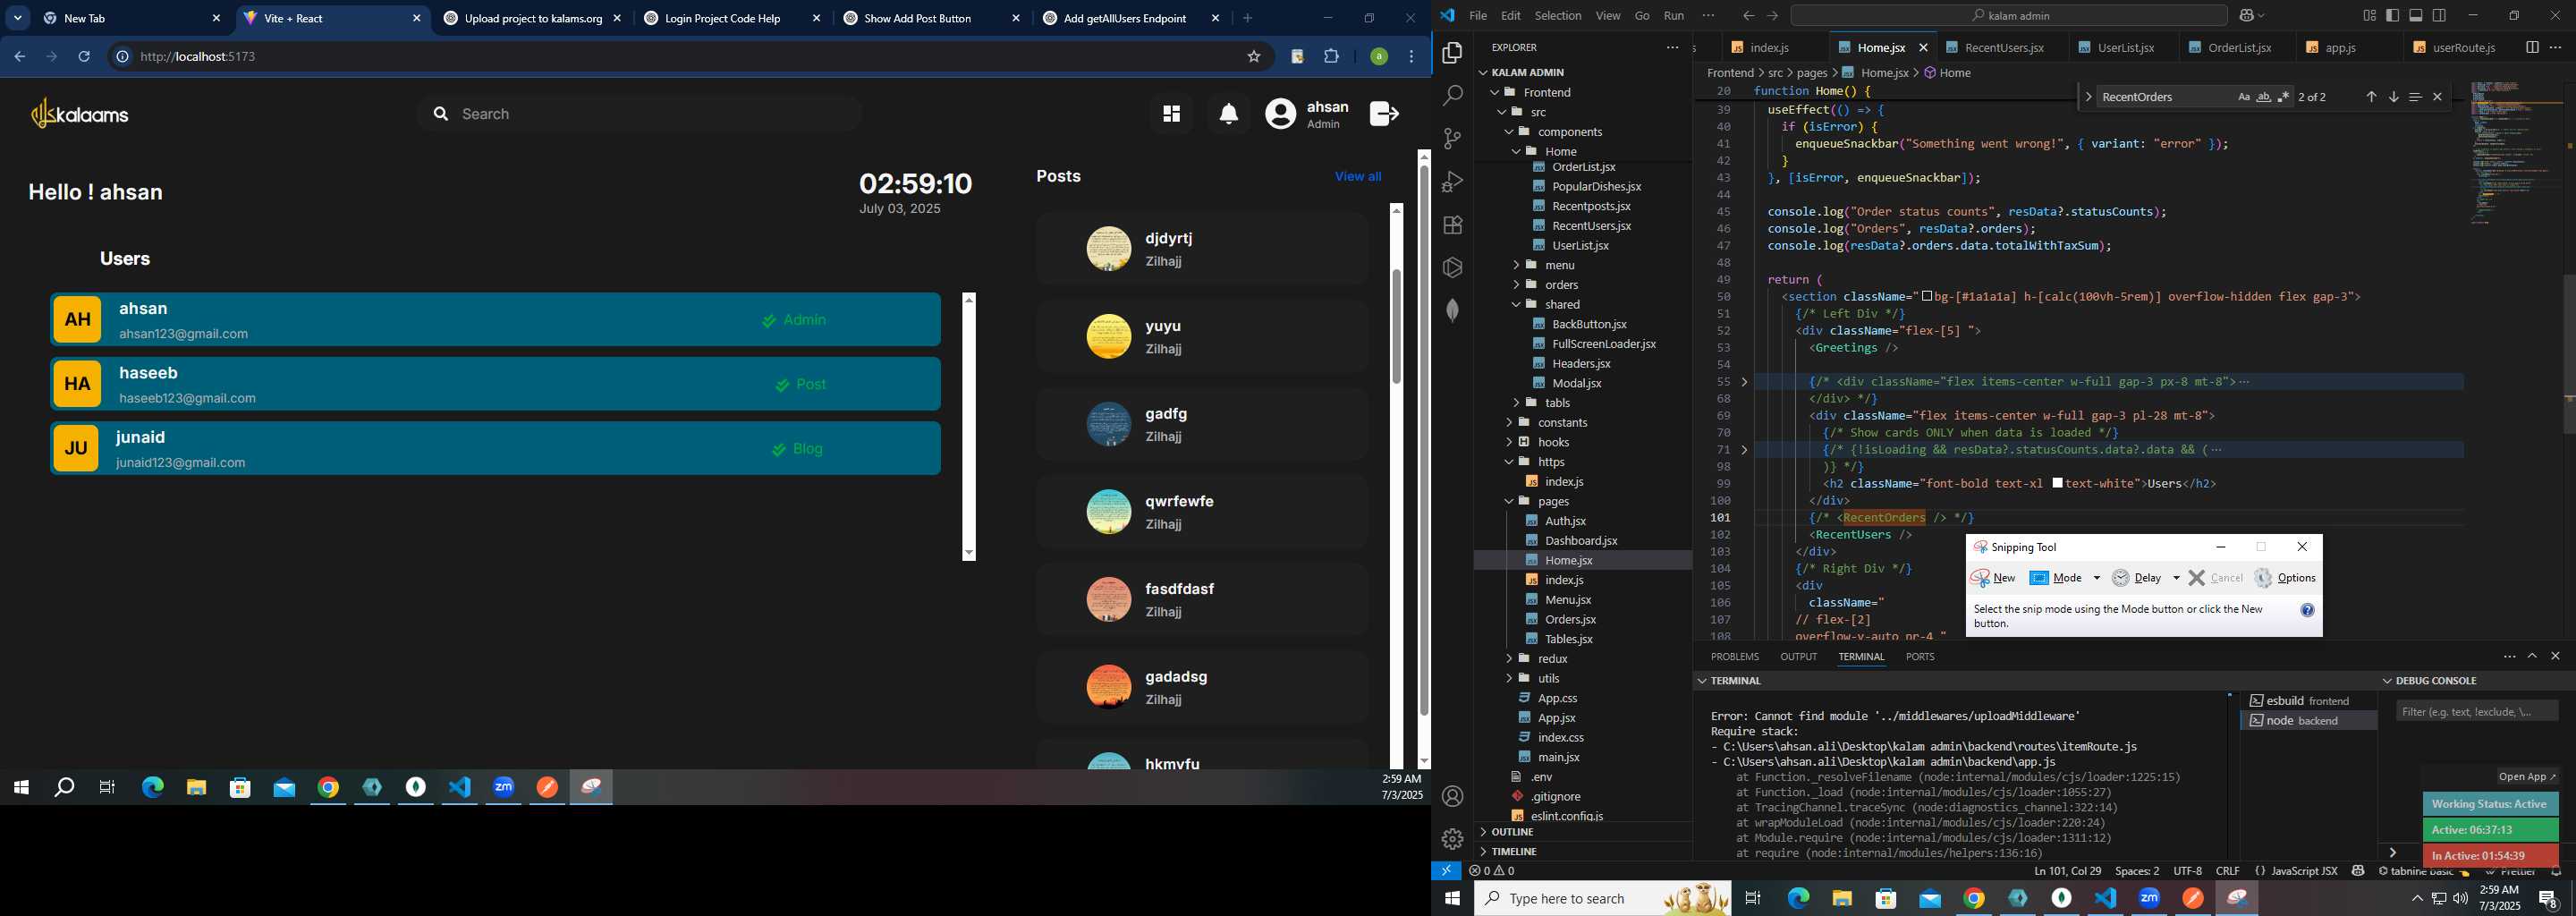Collapse the shared folder

[x=1562, y=304]
